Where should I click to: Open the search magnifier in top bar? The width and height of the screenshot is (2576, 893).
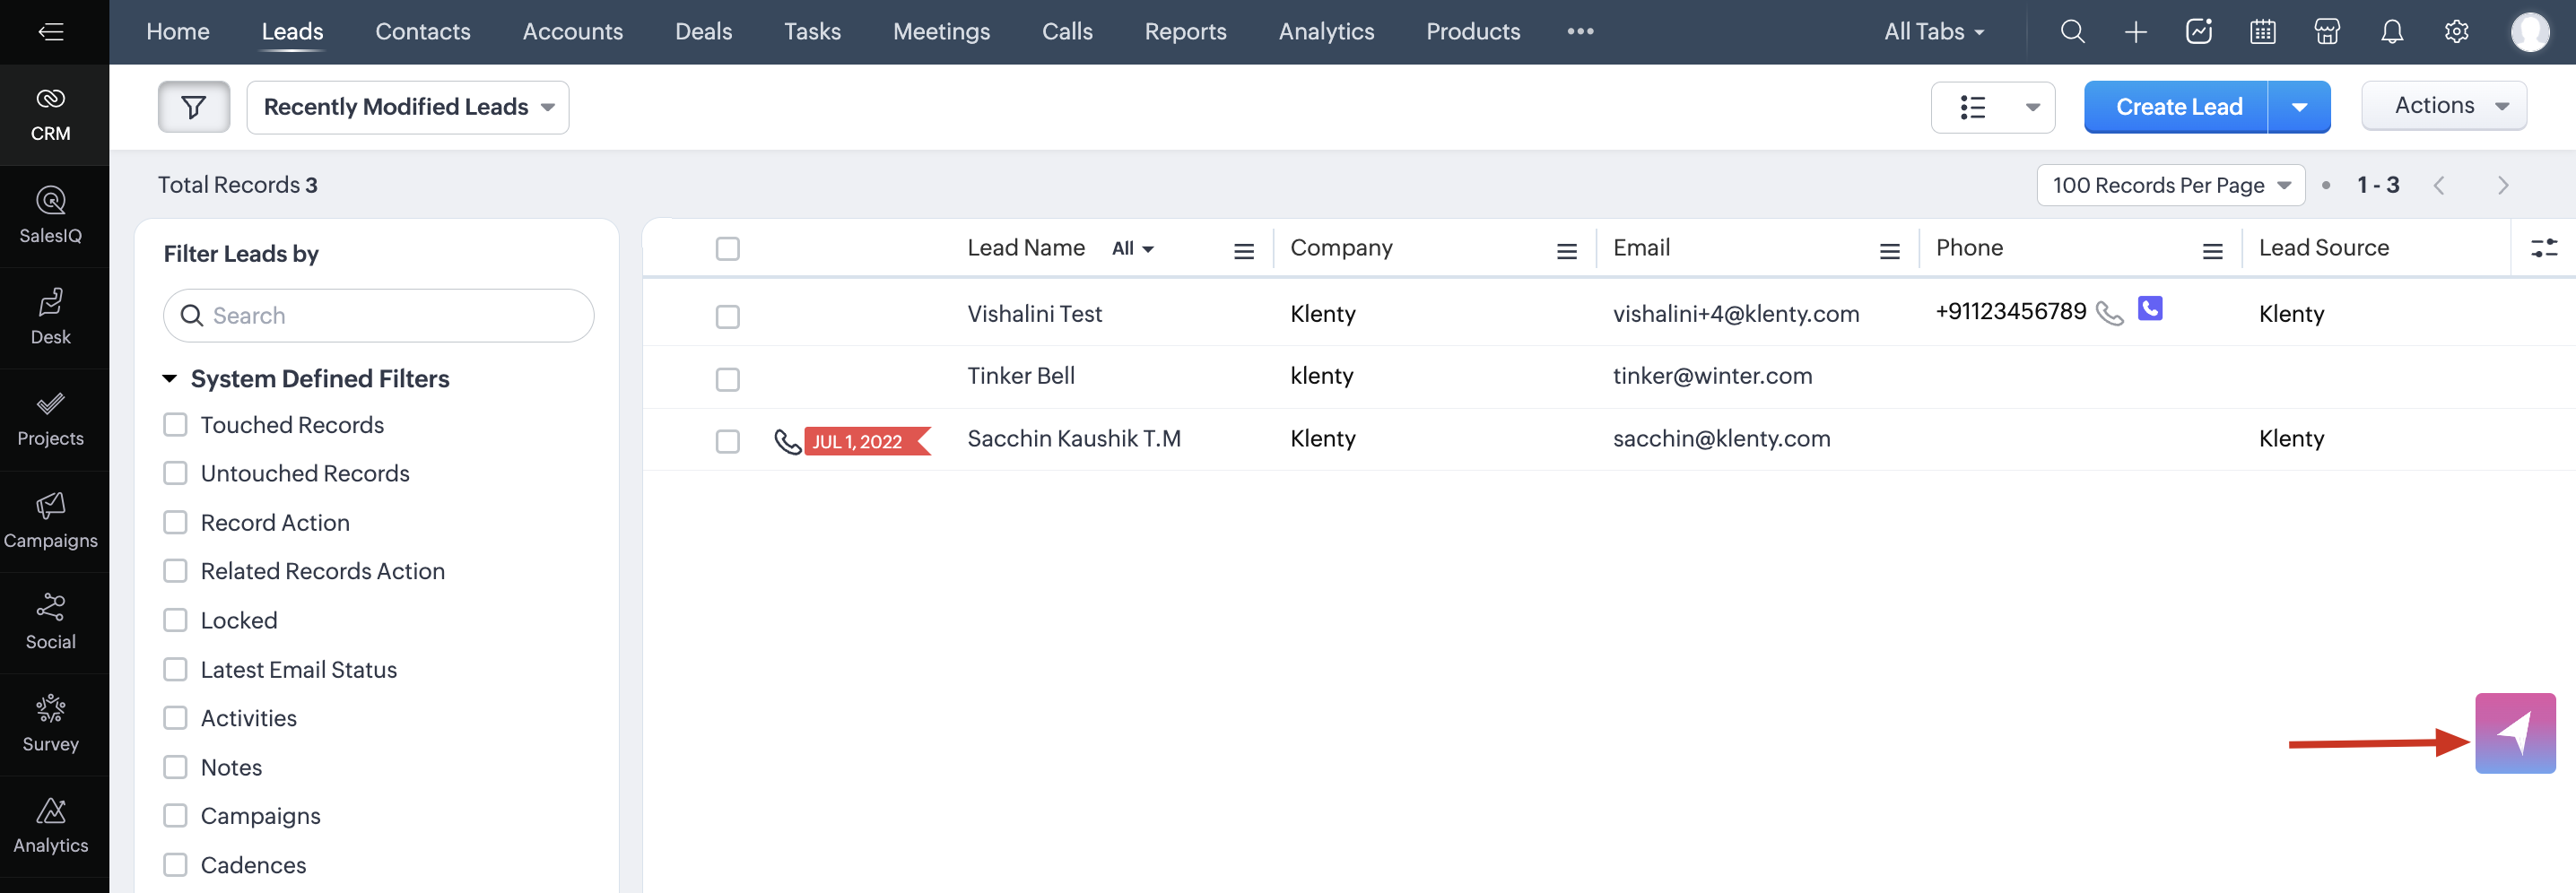(2072, 32)
